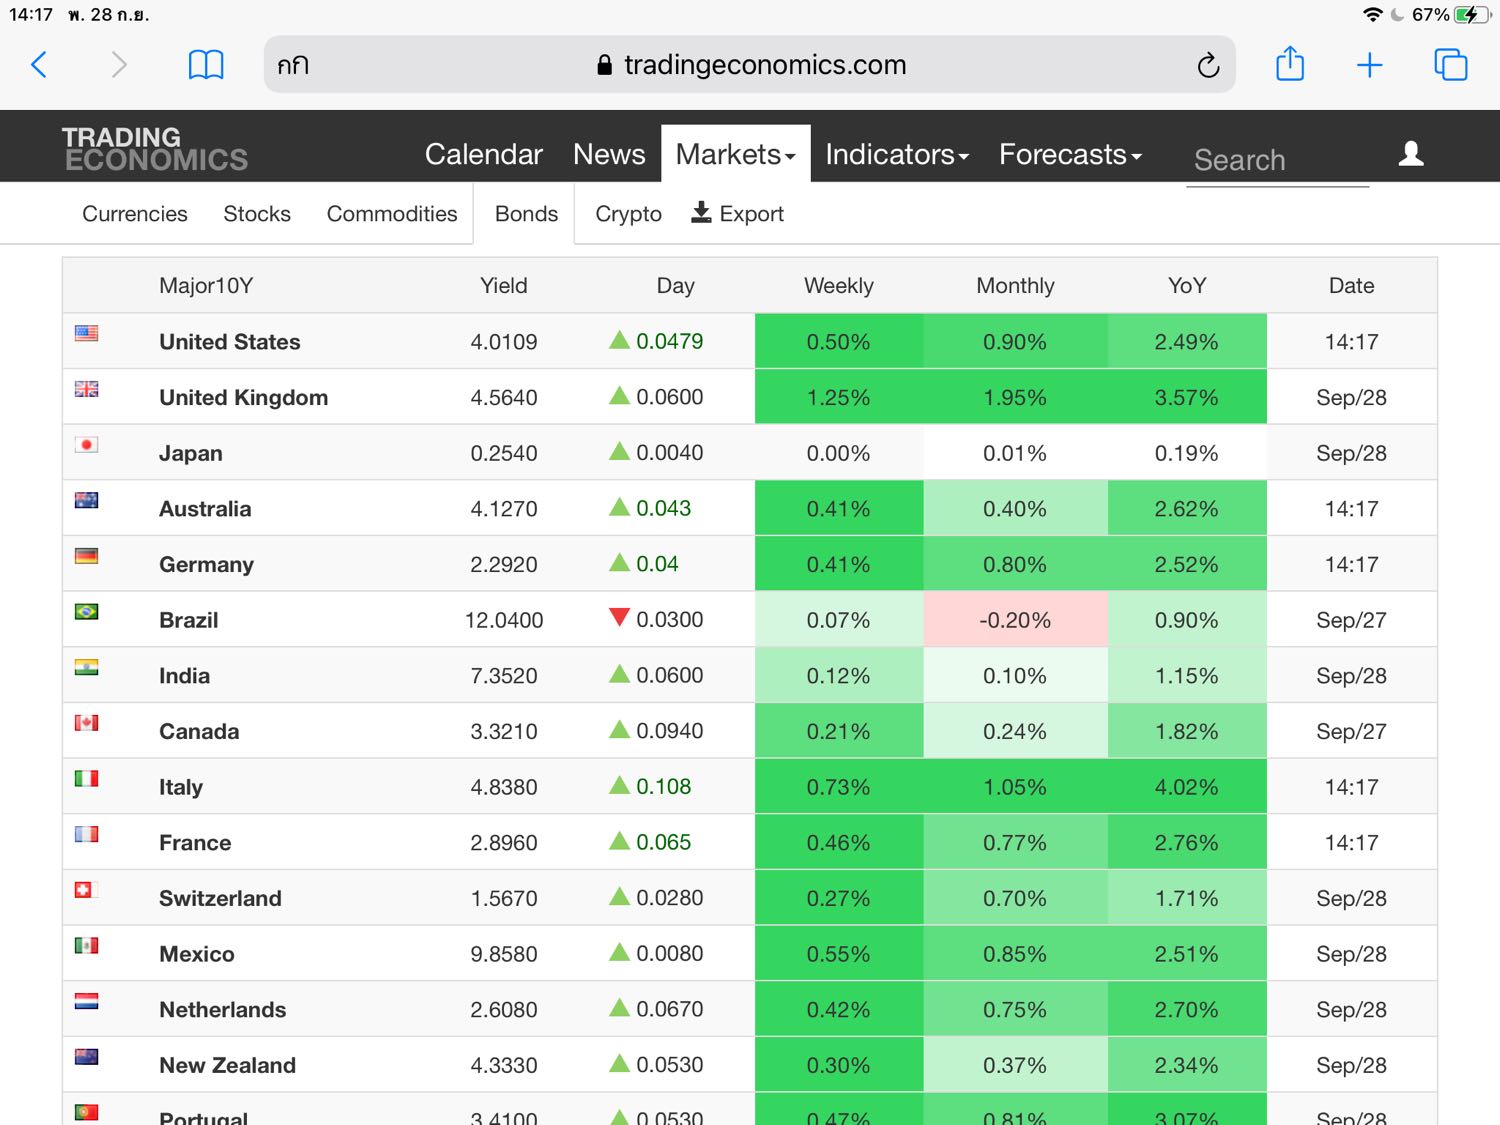Expand the Indicators dropdown menu
Image resolution: width=1500 pixels, height=1125 pixels.
pos(897,154)
